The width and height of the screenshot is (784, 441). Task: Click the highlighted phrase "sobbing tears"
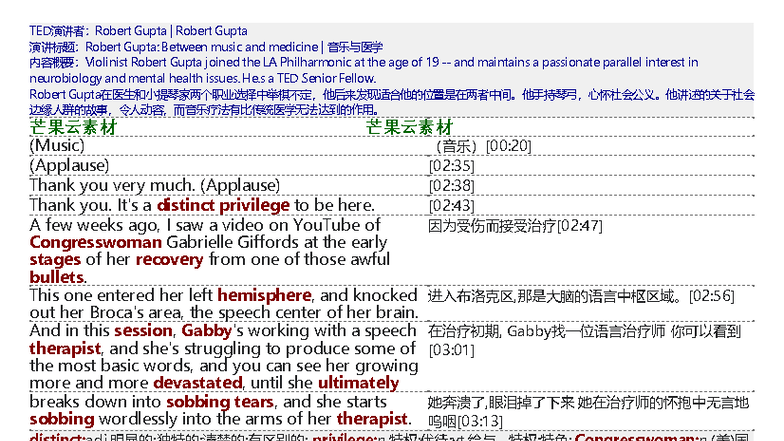click(220, 401)
